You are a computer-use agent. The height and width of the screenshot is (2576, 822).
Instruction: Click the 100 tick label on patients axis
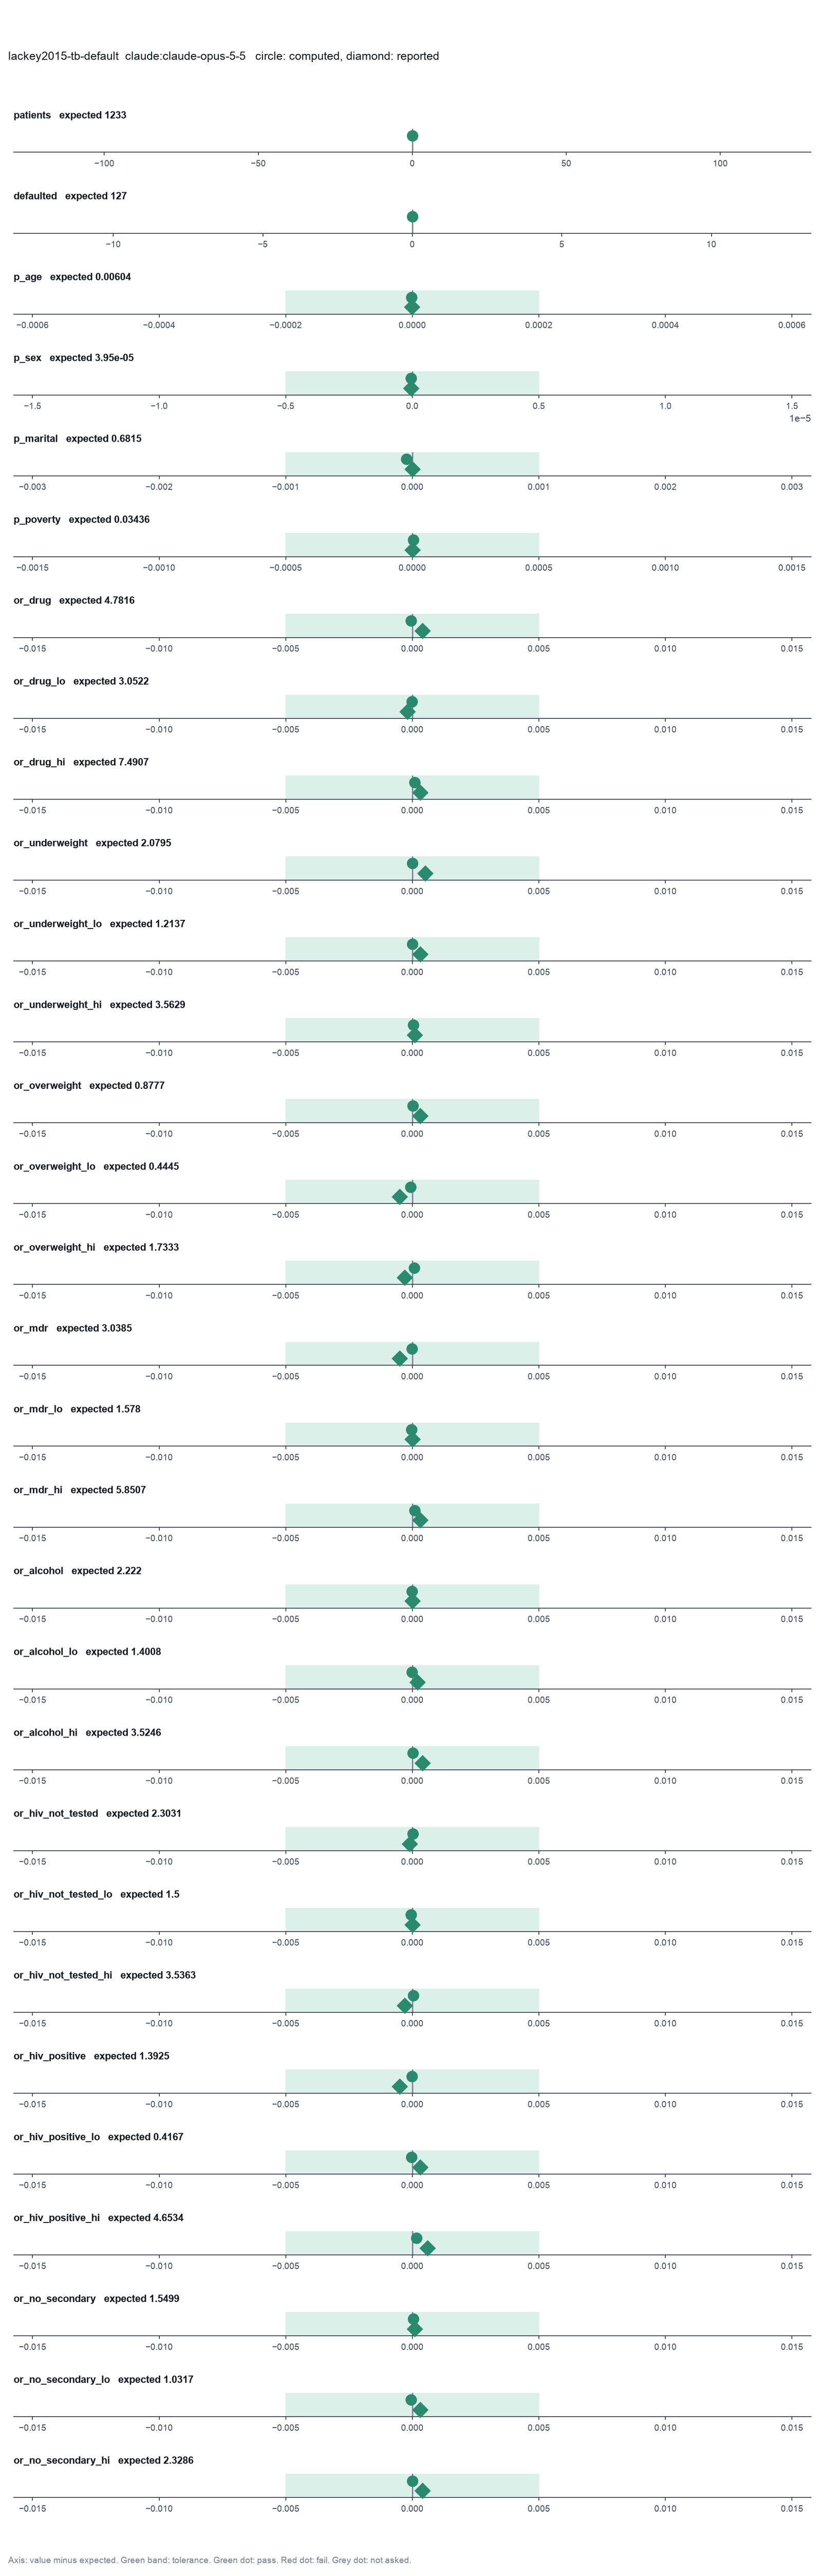click(720, 163)
